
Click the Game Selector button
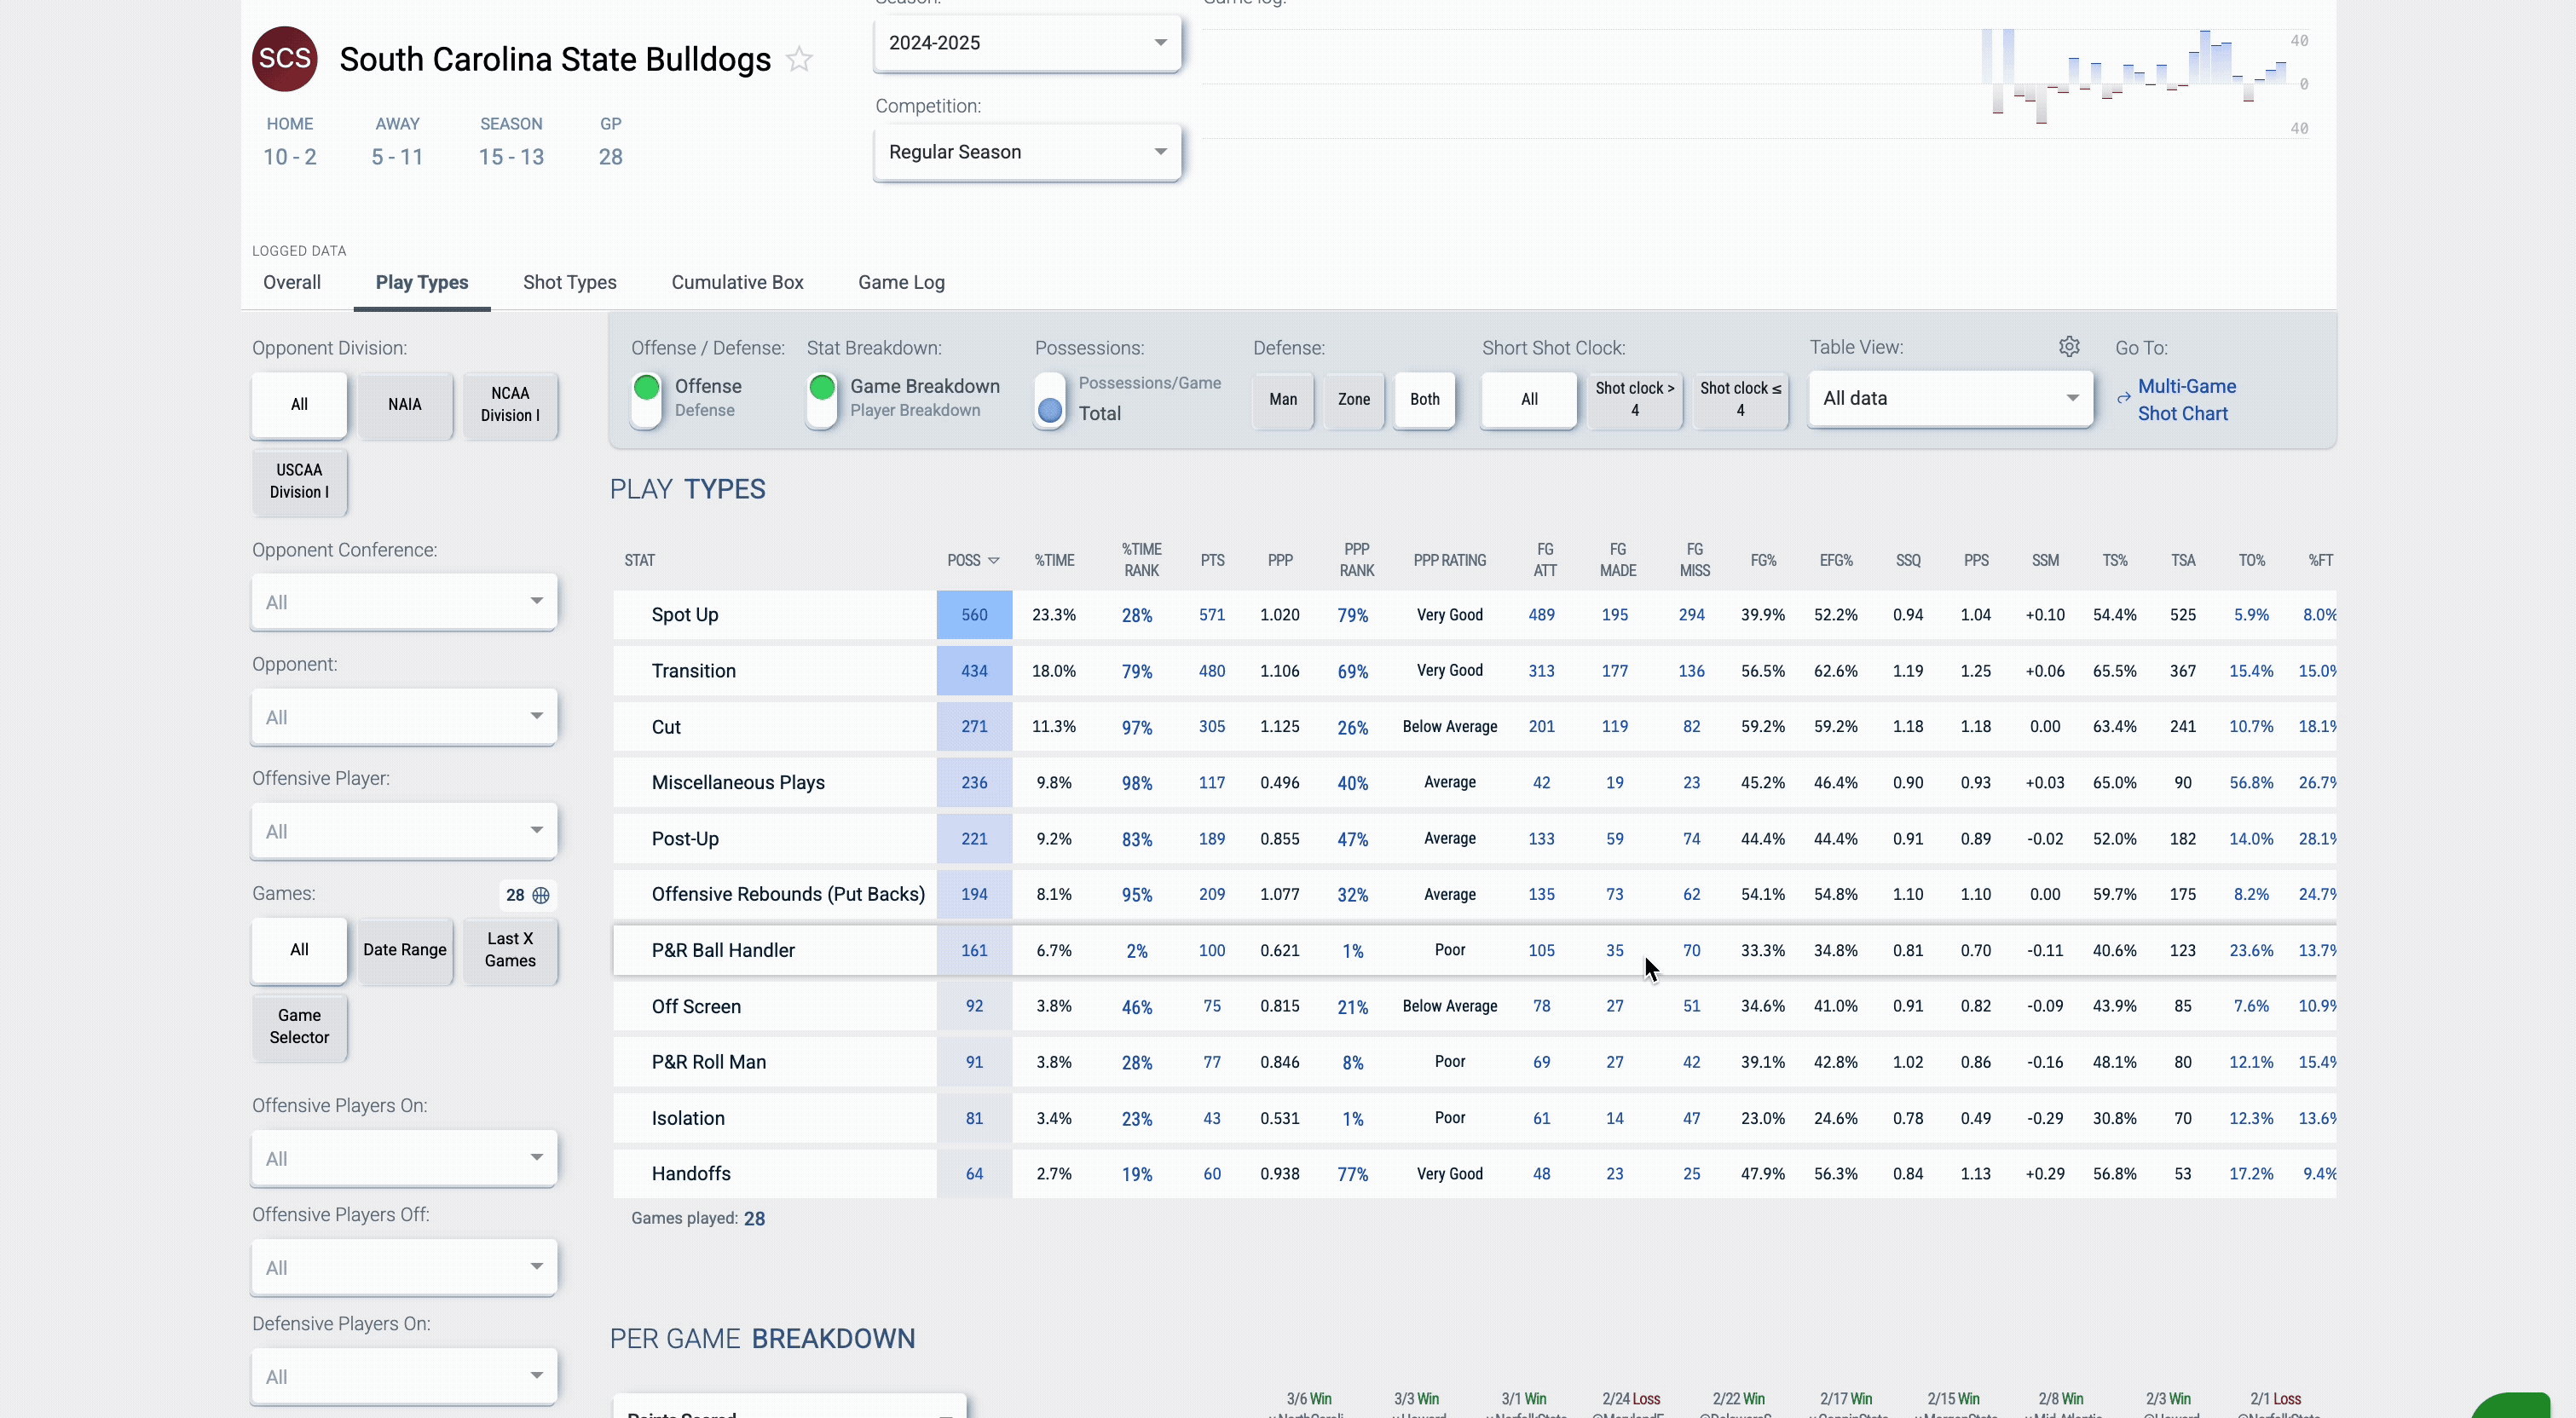299,1026
